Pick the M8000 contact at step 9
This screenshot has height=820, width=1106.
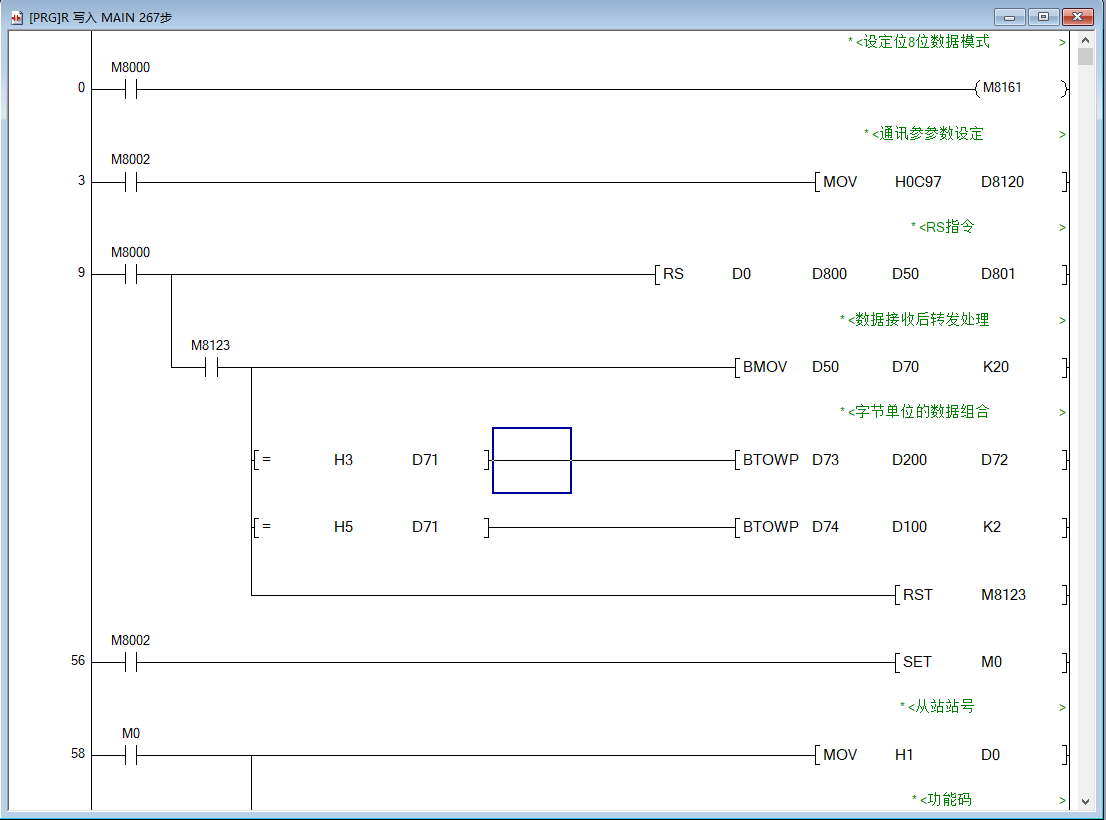click(130, 274)
